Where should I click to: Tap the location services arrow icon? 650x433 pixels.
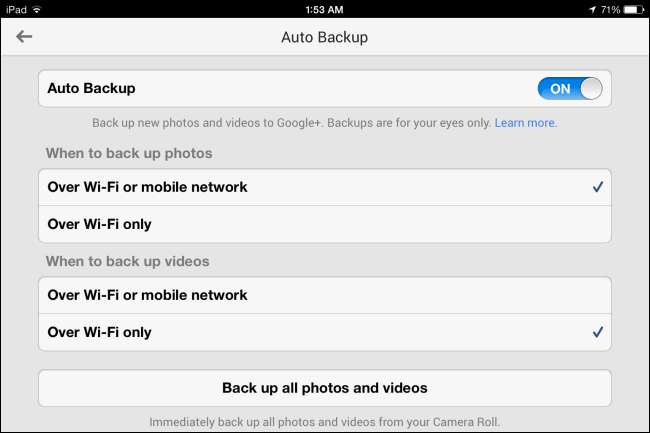point(592,9)
